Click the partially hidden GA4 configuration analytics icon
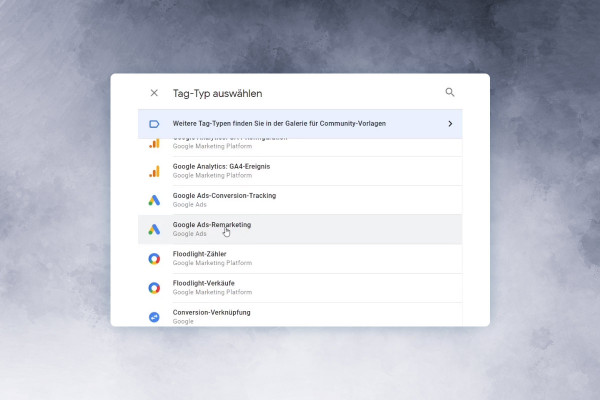 click(x=154, y=144)
